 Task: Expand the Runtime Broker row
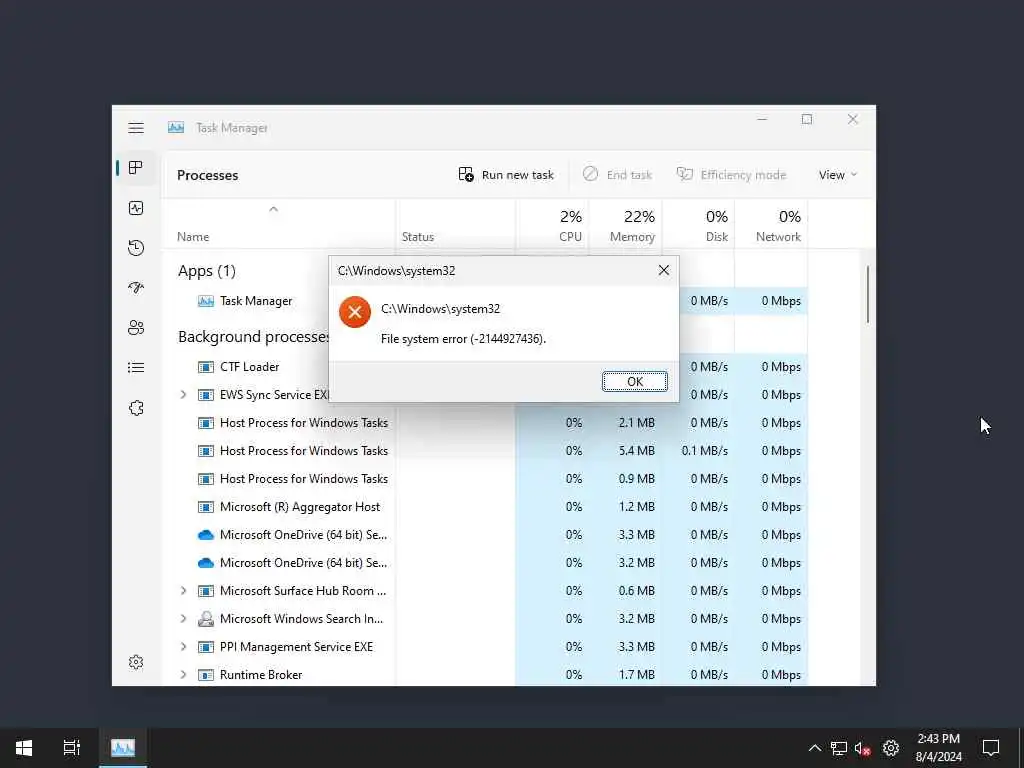click(x=184, y=675)
